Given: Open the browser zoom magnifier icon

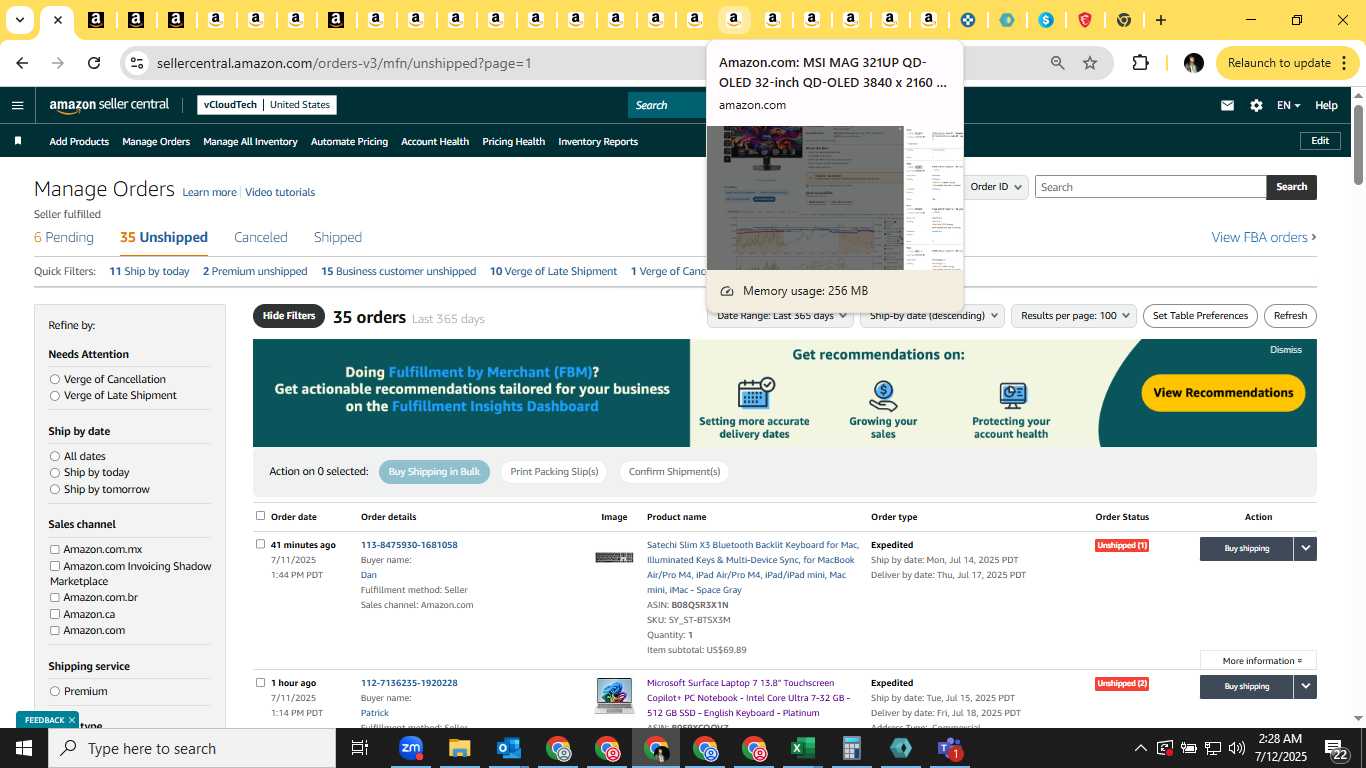Looking at the screenshot, I should [x=1057, y=63].
